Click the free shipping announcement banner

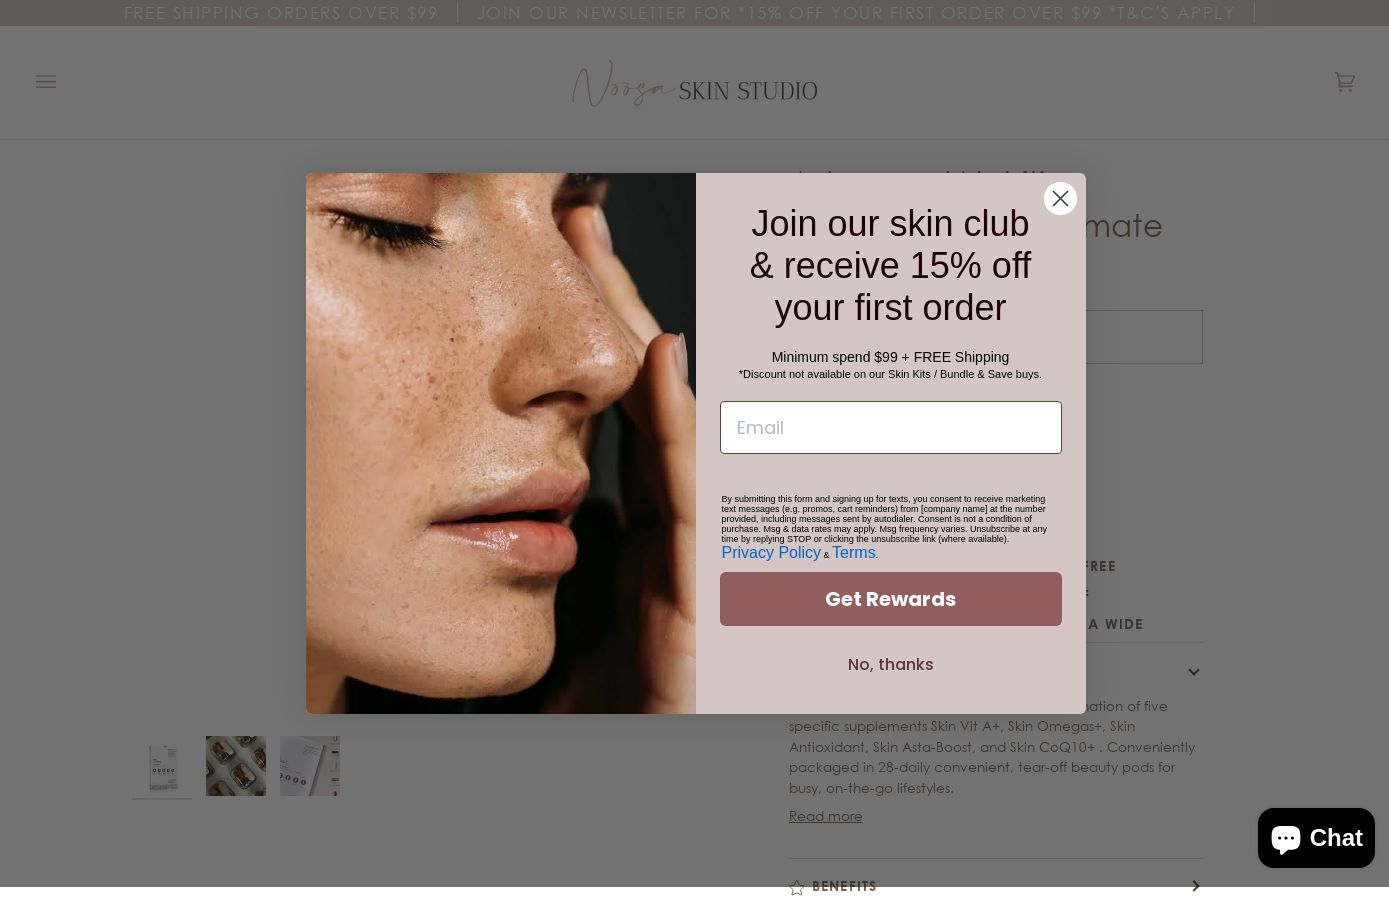(281, 13)
